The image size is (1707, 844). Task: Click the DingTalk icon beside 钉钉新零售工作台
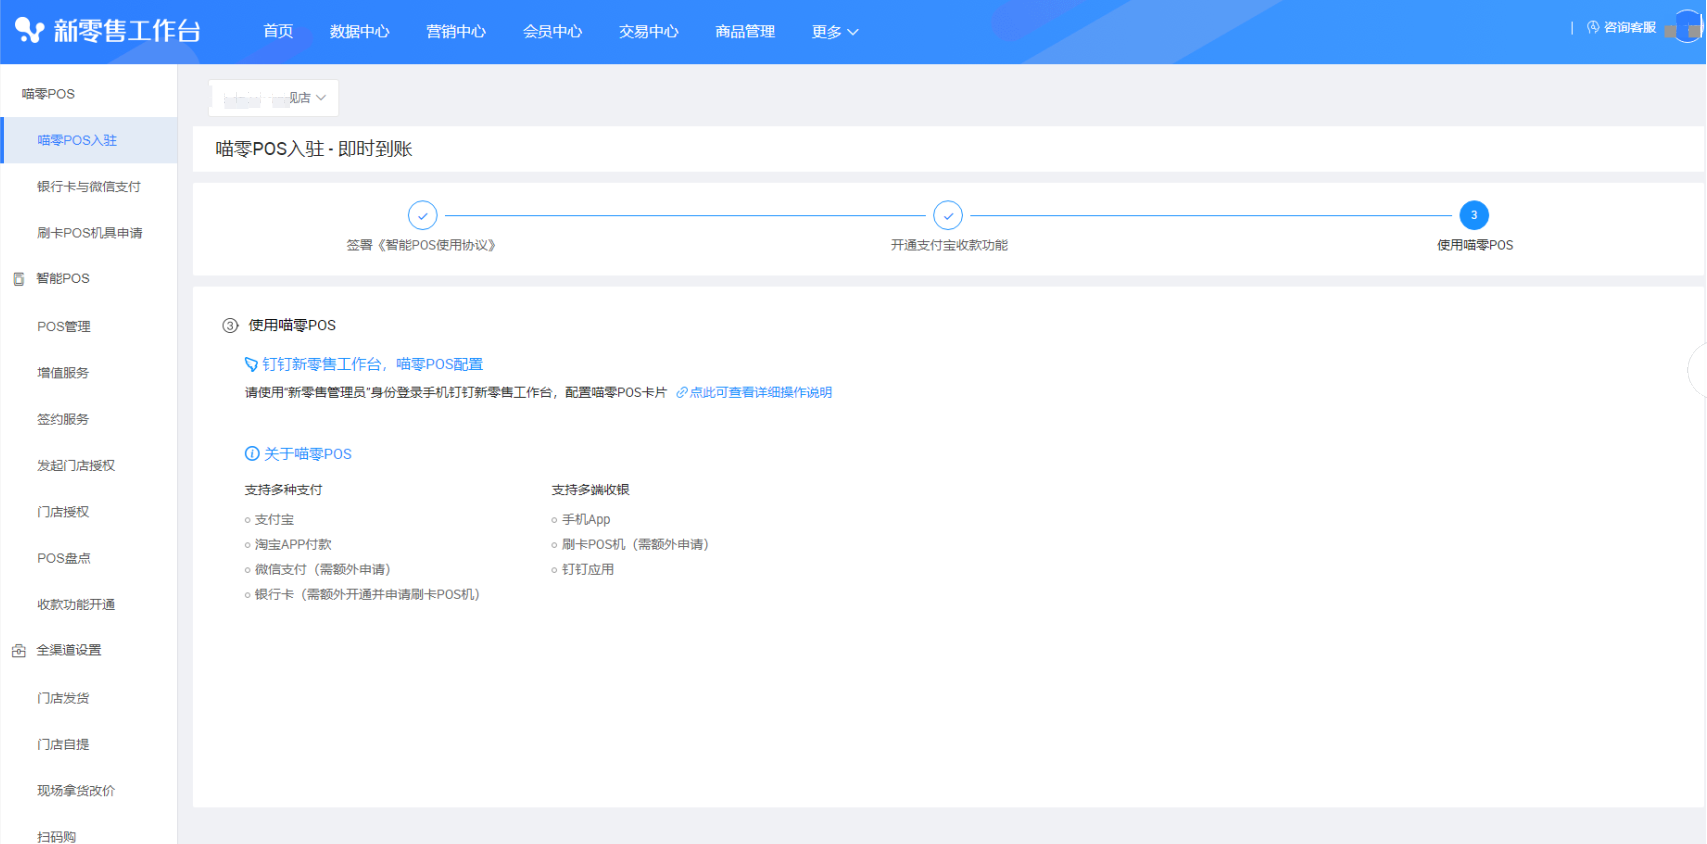251,364
